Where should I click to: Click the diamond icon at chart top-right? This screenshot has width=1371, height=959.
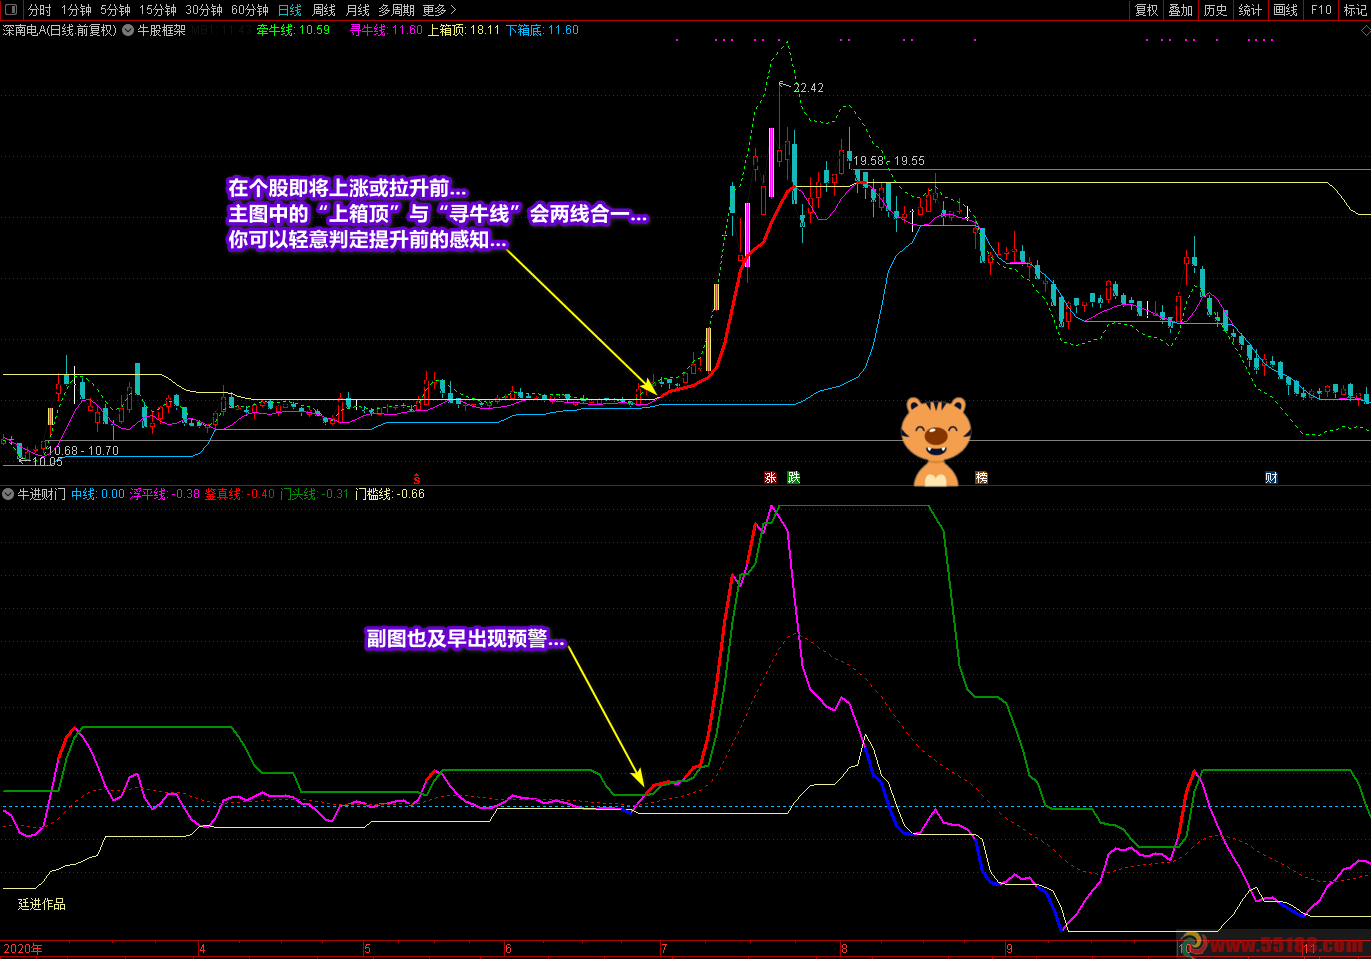coord(1365,31)
